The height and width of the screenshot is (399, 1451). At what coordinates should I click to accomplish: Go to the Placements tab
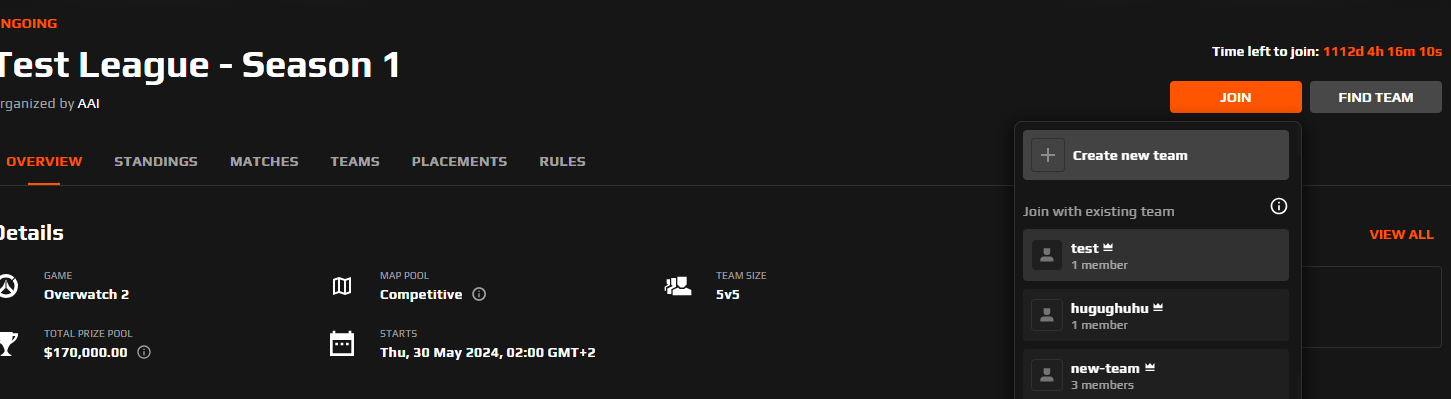pos(459,161)
